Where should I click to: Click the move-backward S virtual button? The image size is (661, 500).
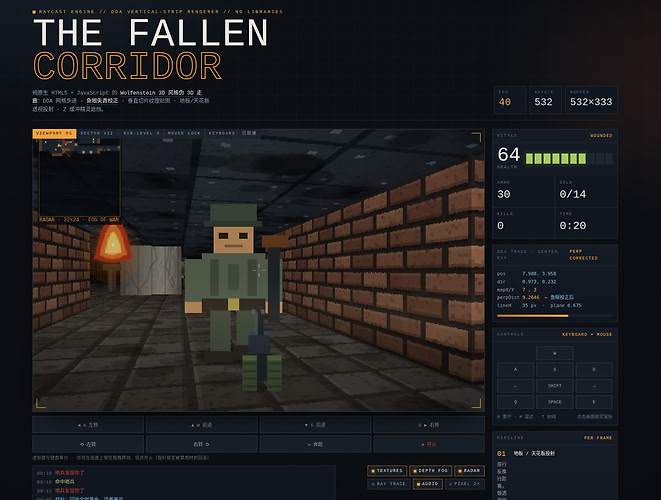[315, 425]
